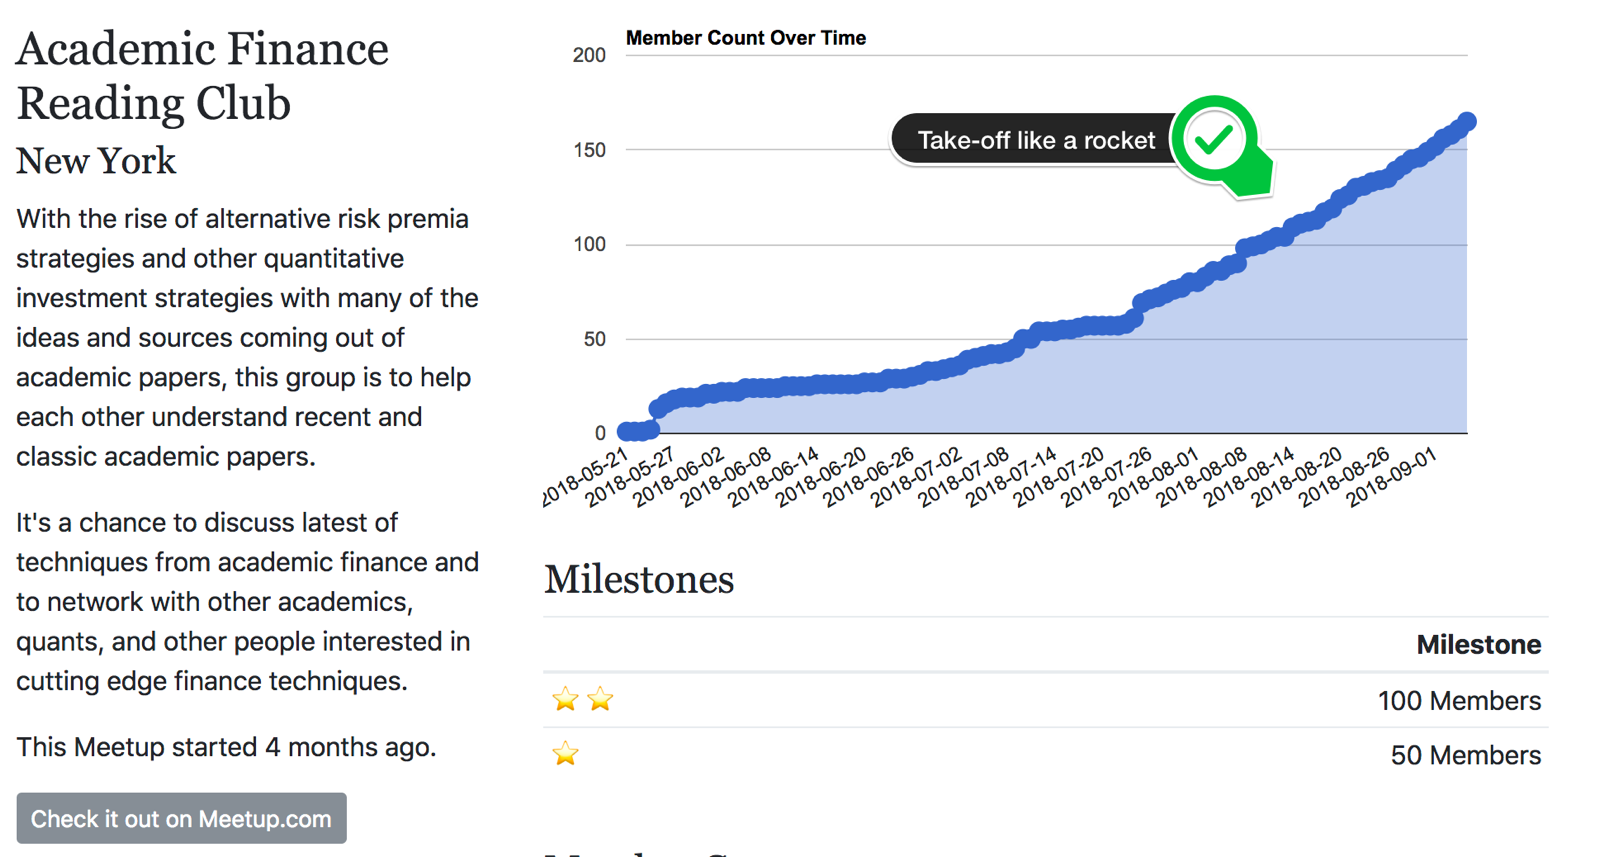Viewport: 1600px width, 857px height.
Task: Click the 2018-06-02 date axis label
Action: pos(677,477)
